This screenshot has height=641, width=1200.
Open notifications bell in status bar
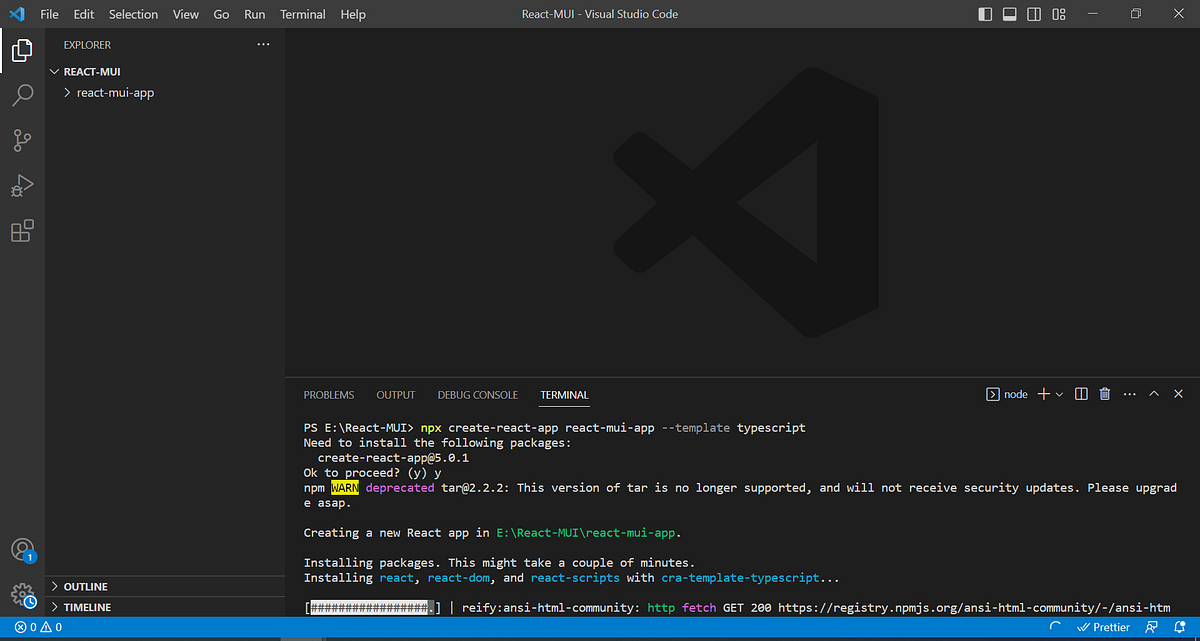point(1179,628)
